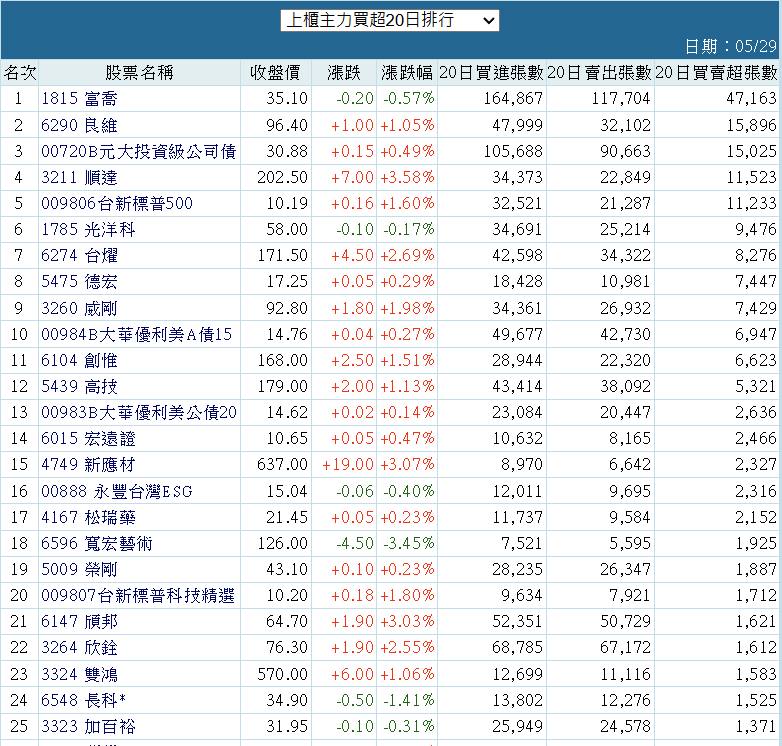This screenshot has width=782, height=746.
Task: Select buy volume 52,351 for 頎邦
Action: (x=517, y=621)
